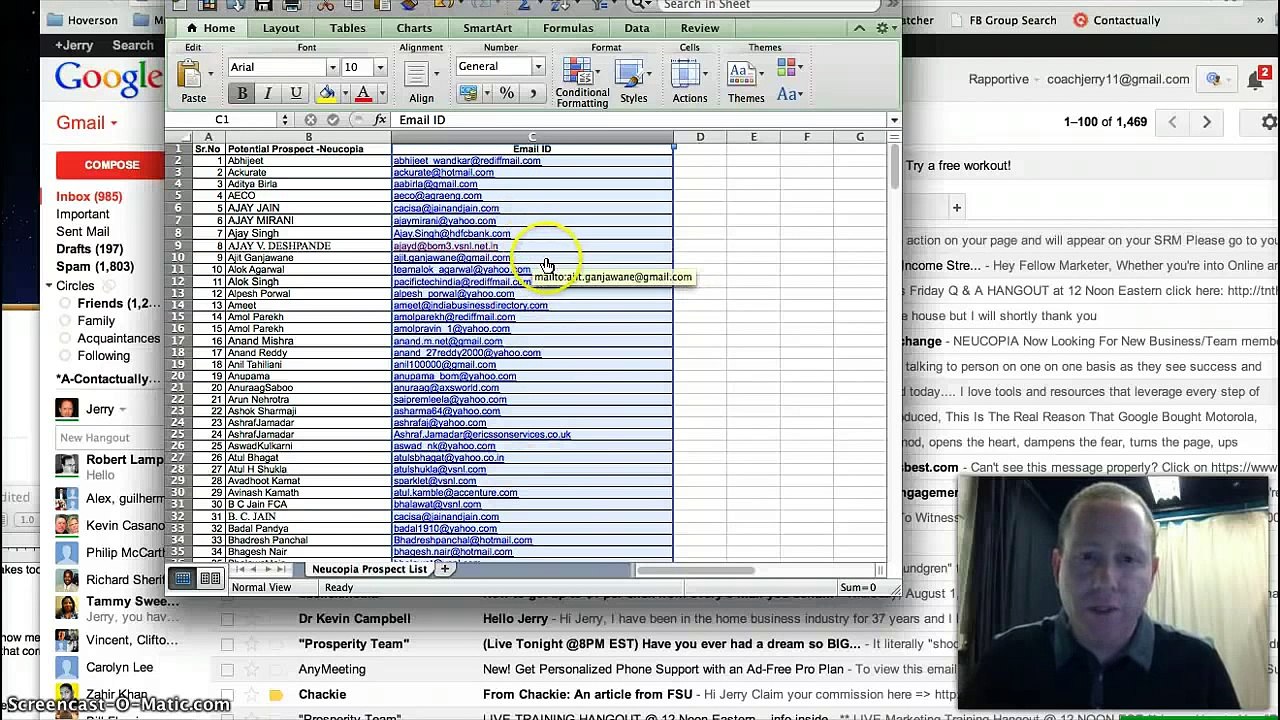Open the Review ribbon tab
The image size is (1280, 720).
tap(700, 28)
